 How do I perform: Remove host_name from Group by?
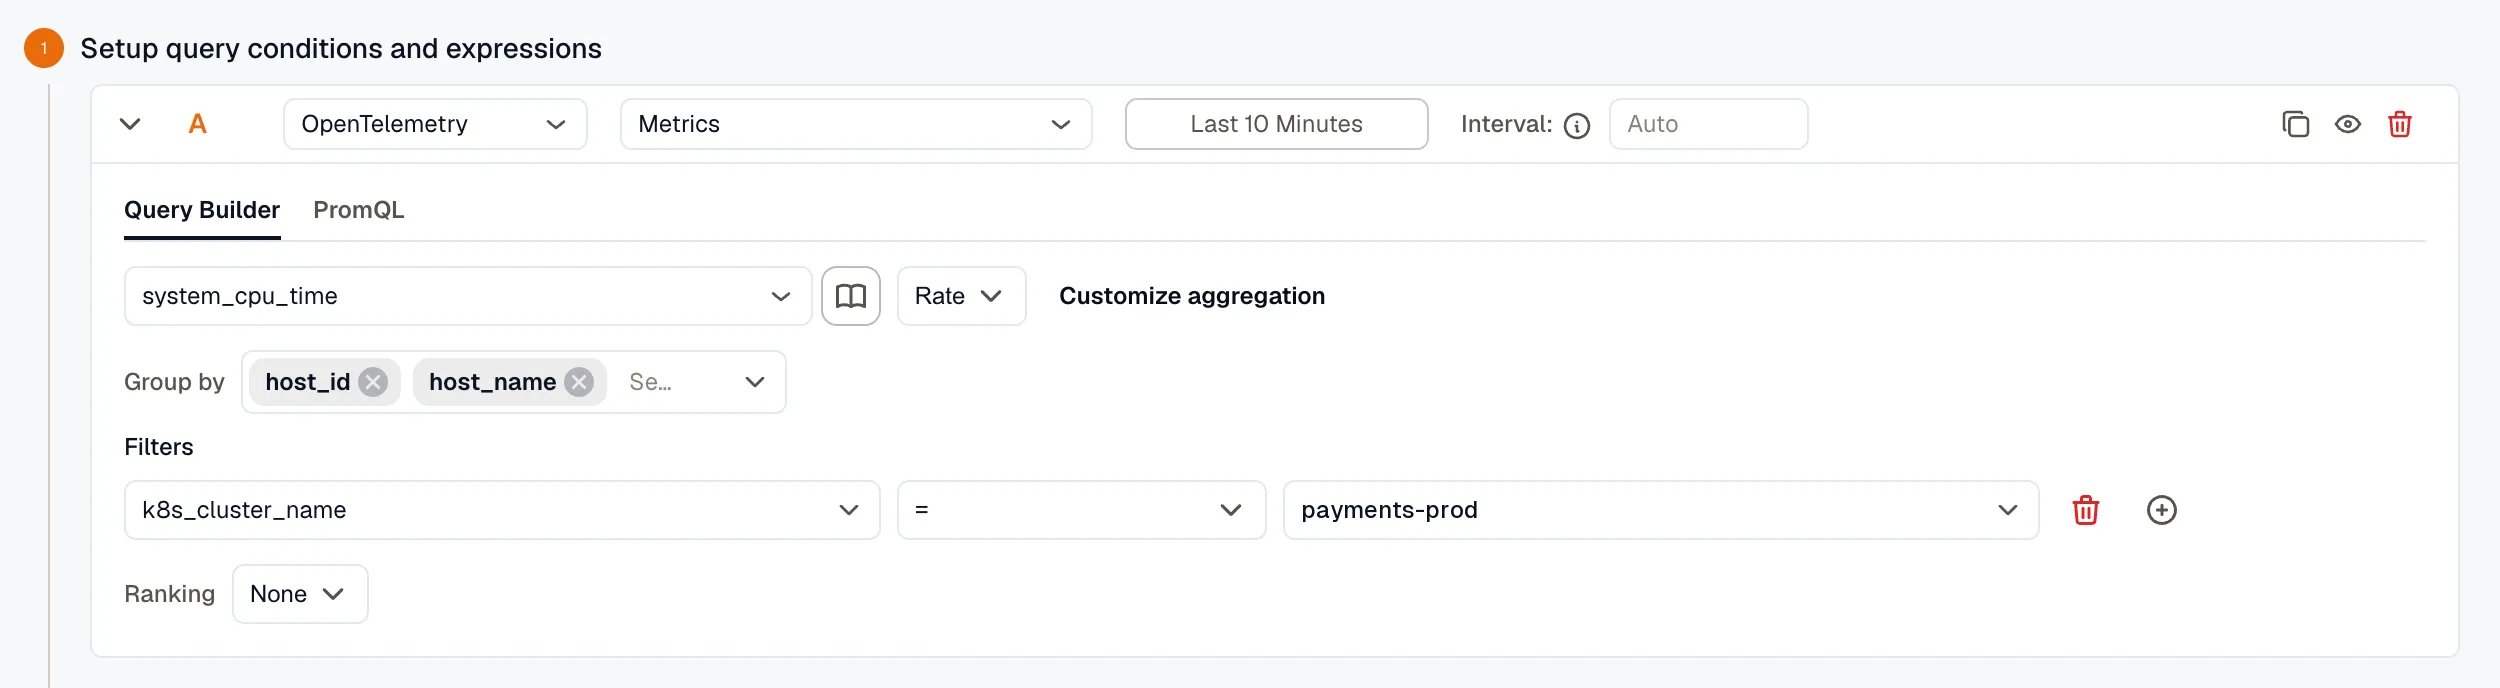click(579, 382)
